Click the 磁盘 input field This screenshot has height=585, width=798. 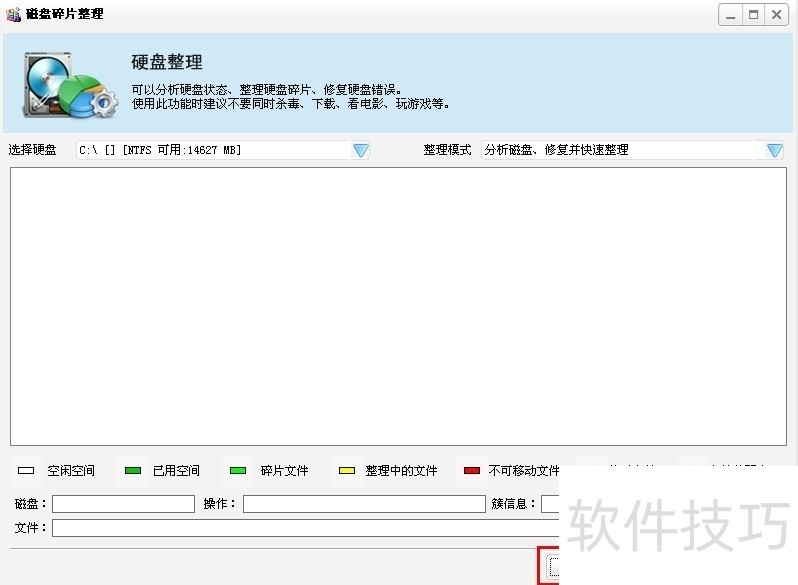pos(123,504)
